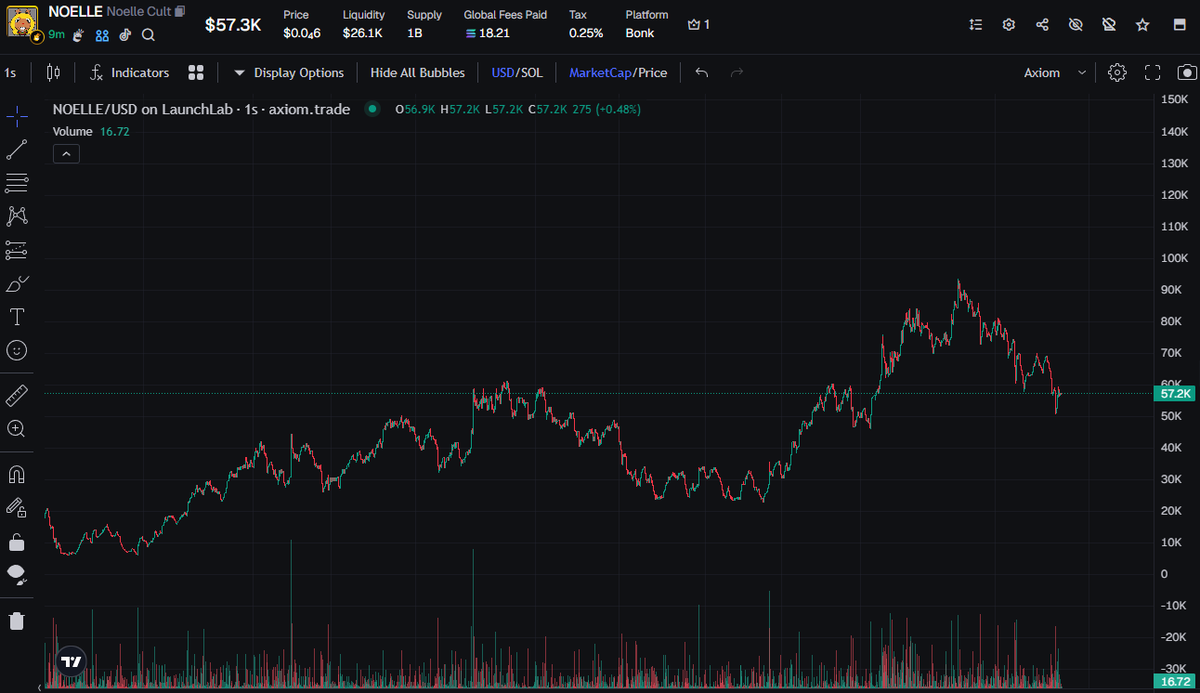Open the pump hand icon link
Screen dimensions: 1200x693
point(78,35)
